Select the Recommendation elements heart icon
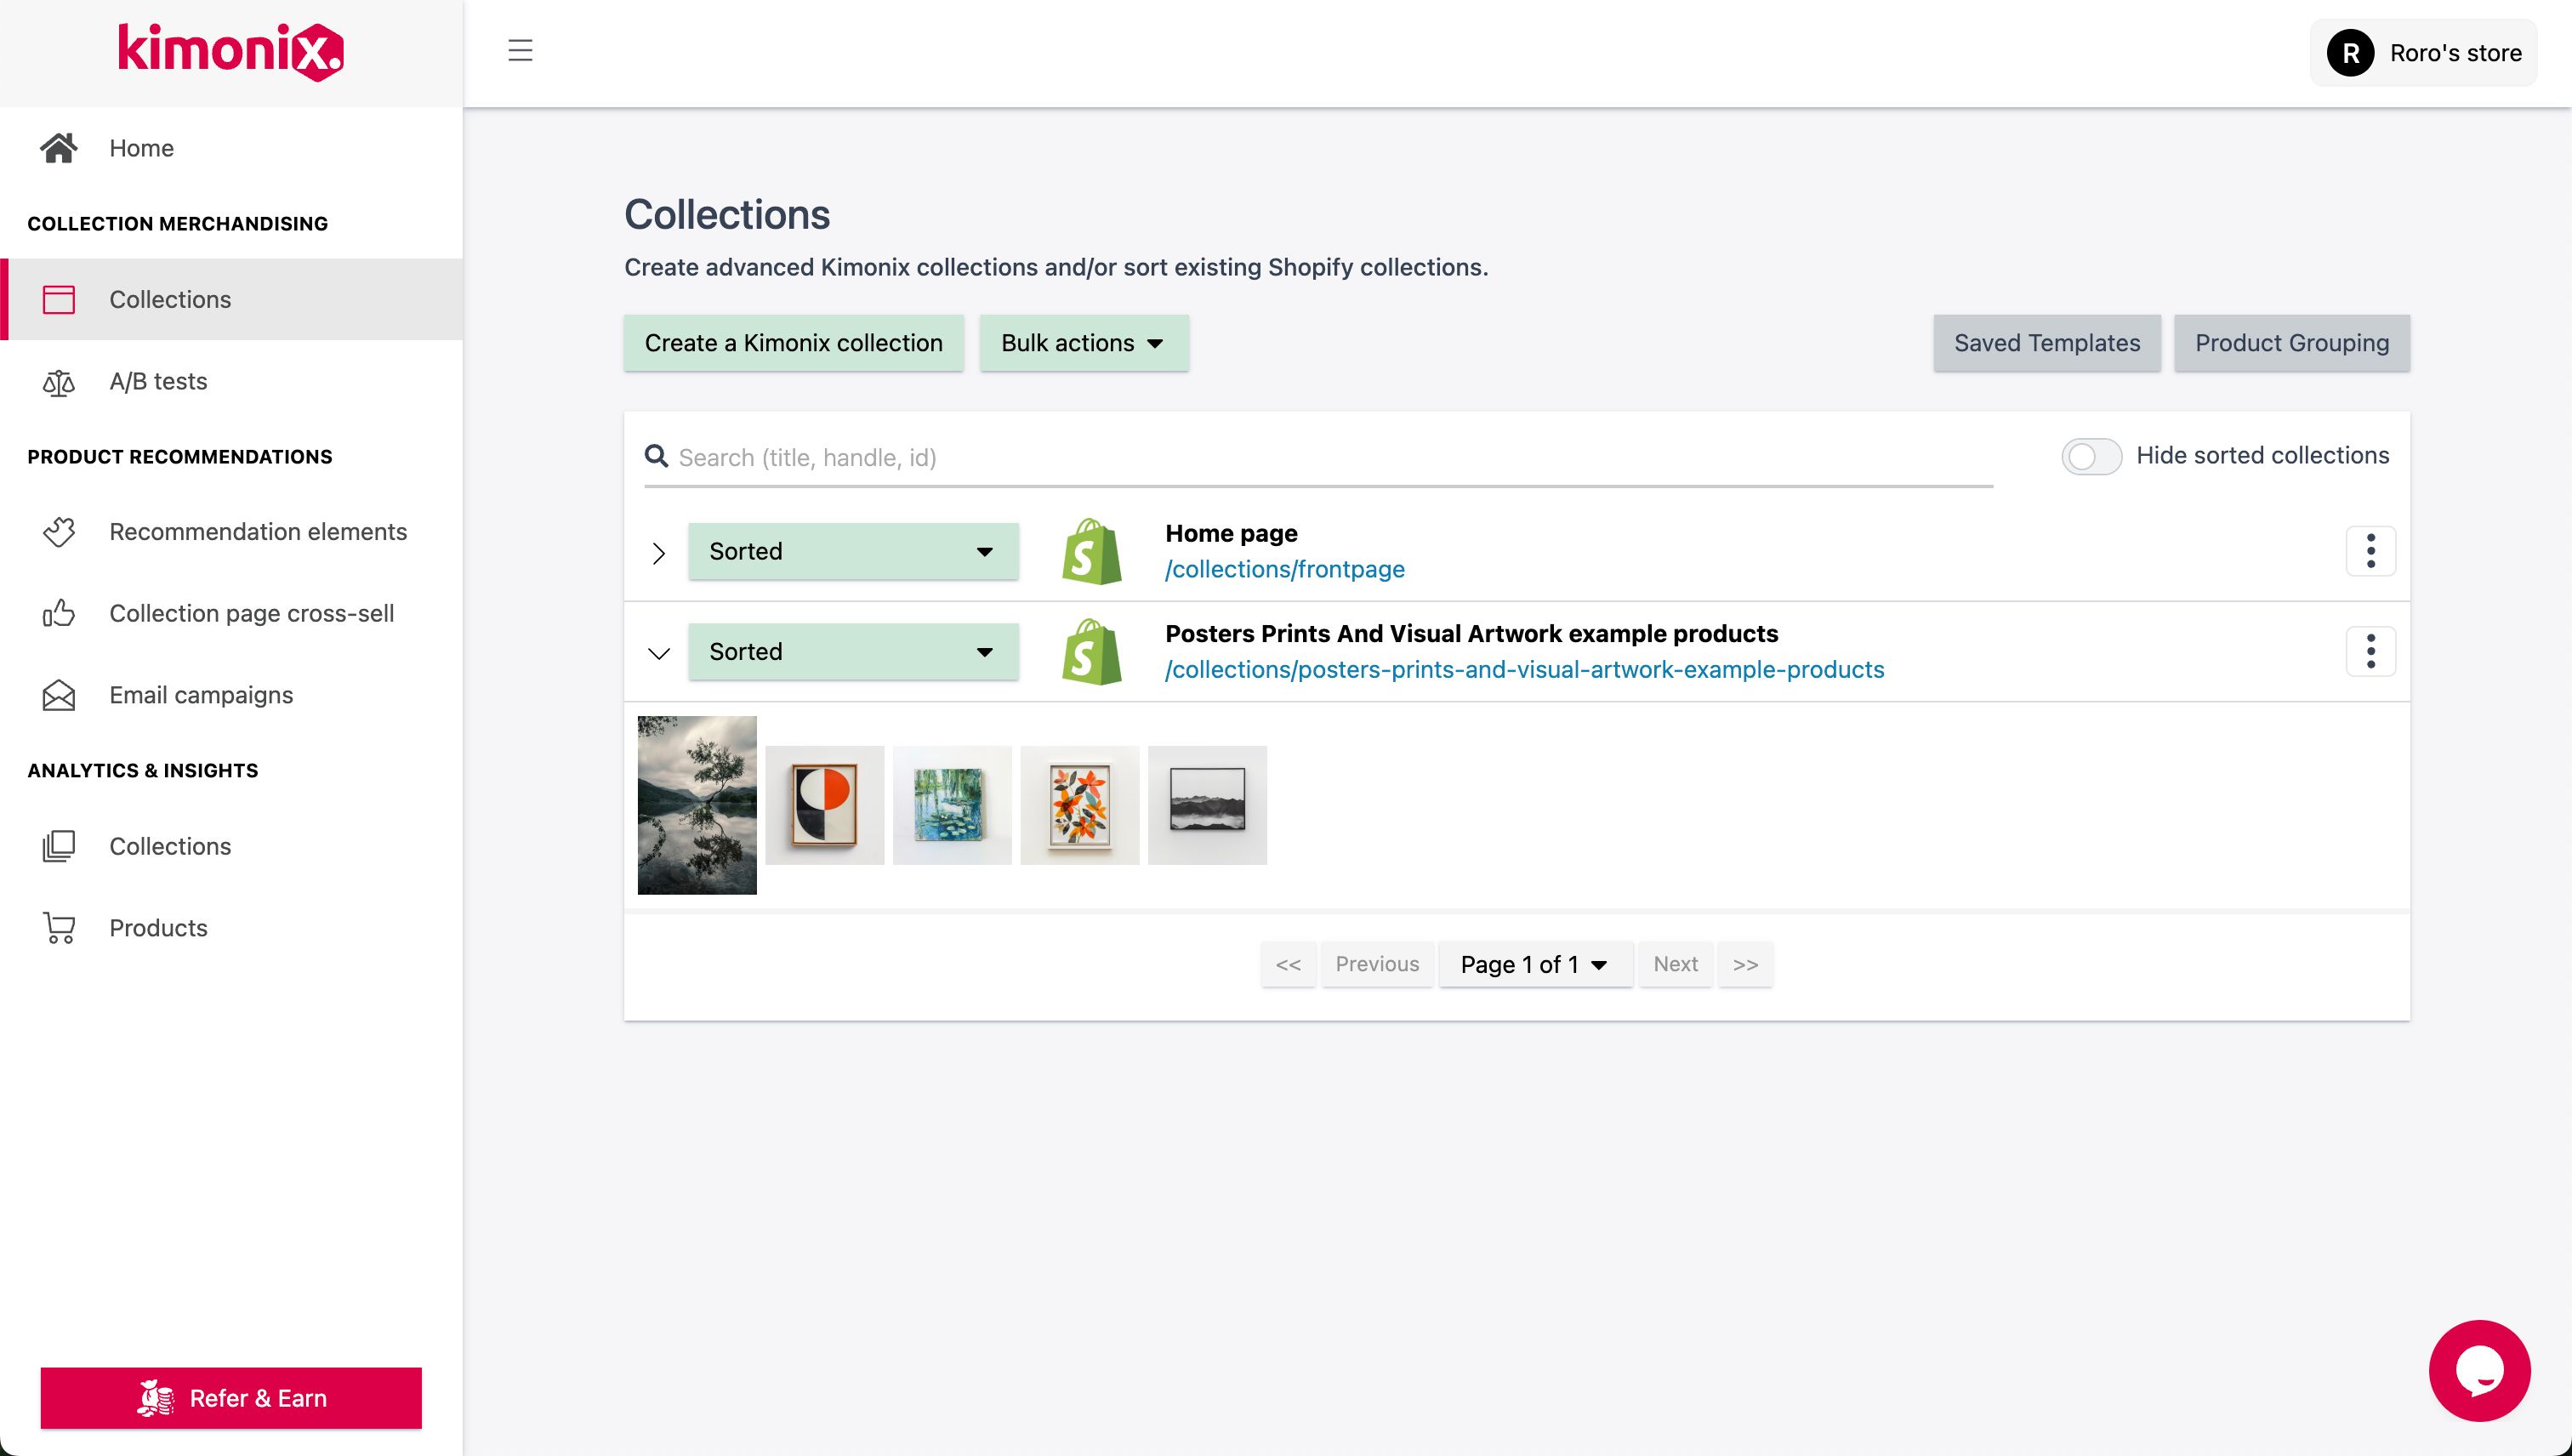Image resolution: width=2572 pixels, height=1456 pixels. tap(58, 532)
